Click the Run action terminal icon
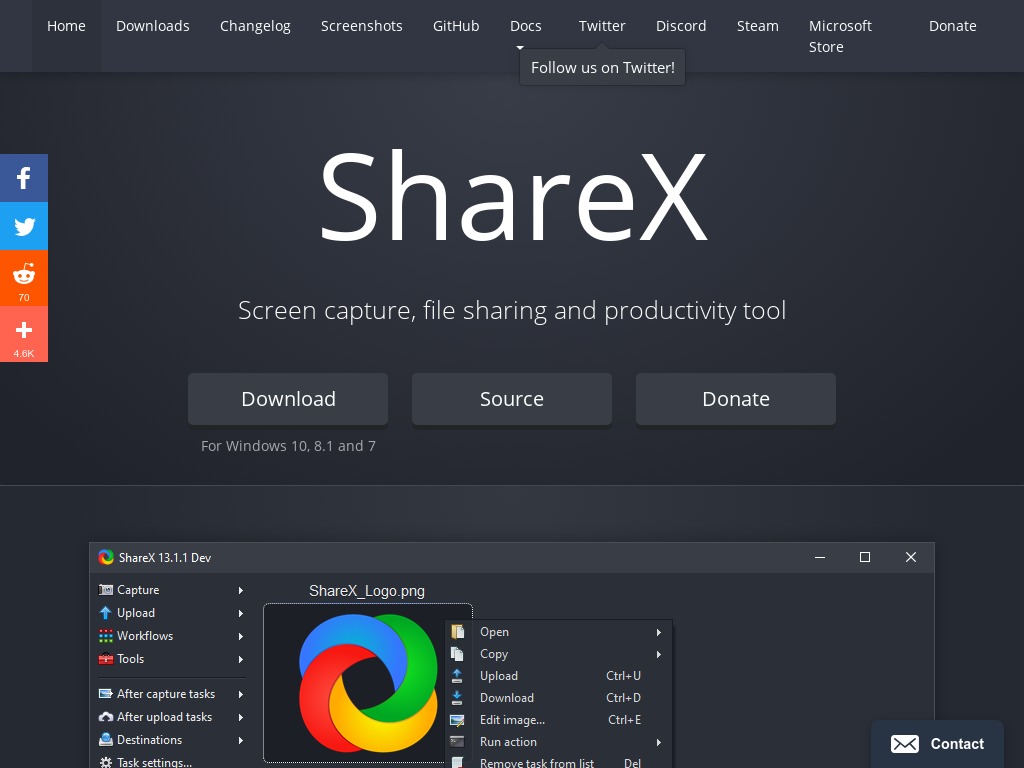The image size is (1024, 768). click(x=457, y=742)
